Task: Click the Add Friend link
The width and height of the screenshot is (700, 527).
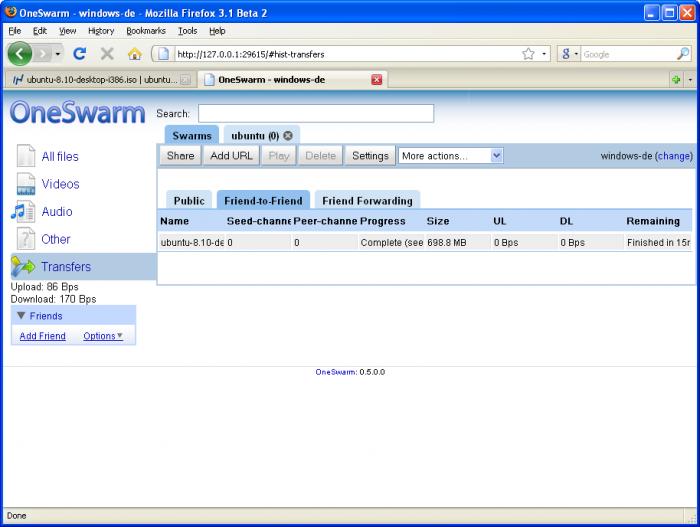Action: 42,336
